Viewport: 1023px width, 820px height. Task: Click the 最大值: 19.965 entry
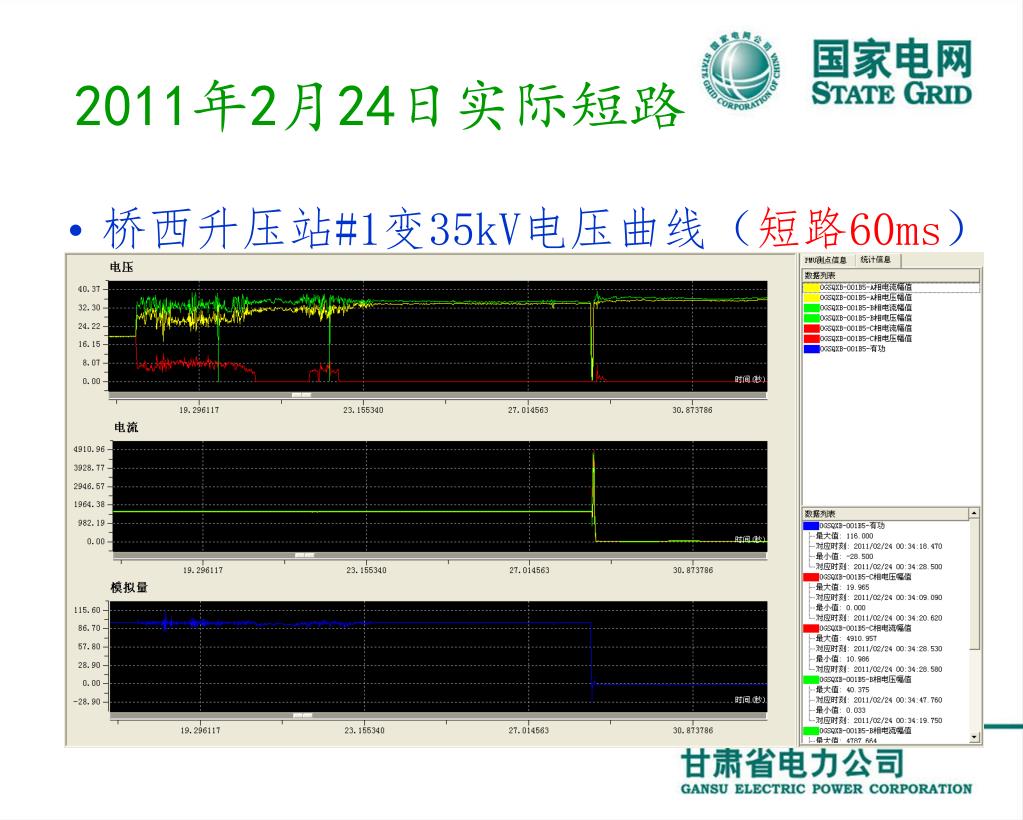[842, 587]
